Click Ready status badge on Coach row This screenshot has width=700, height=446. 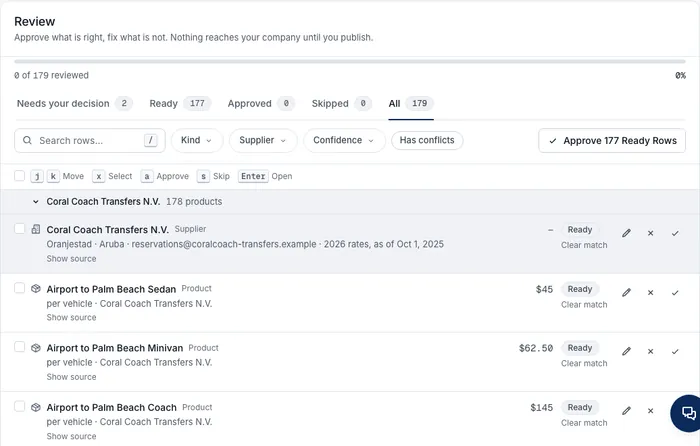[x=579, y=407]
